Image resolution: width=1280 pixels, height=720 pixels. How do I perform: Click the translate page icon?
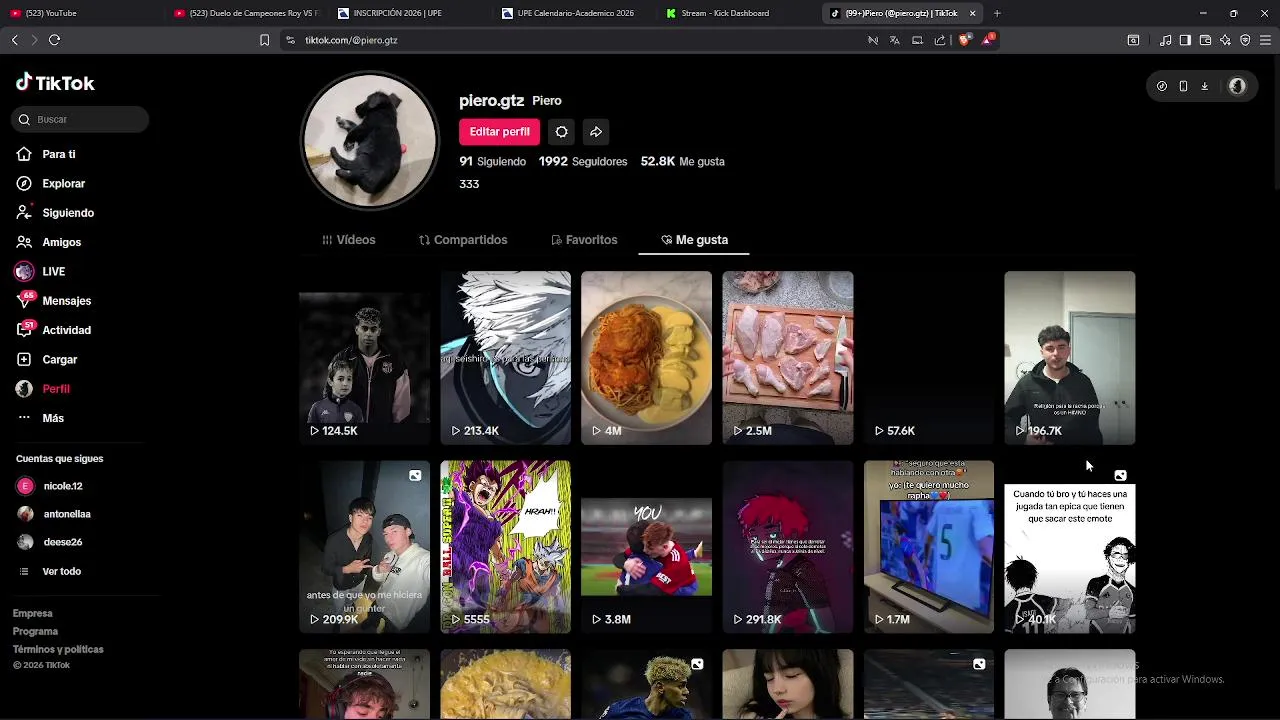pos(894,40)
